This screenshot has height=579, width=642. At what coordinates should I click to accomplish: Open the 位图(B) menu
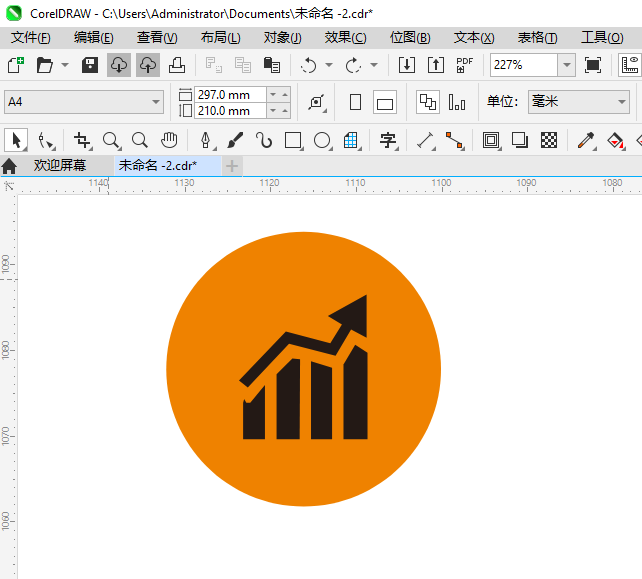(410, 38)
